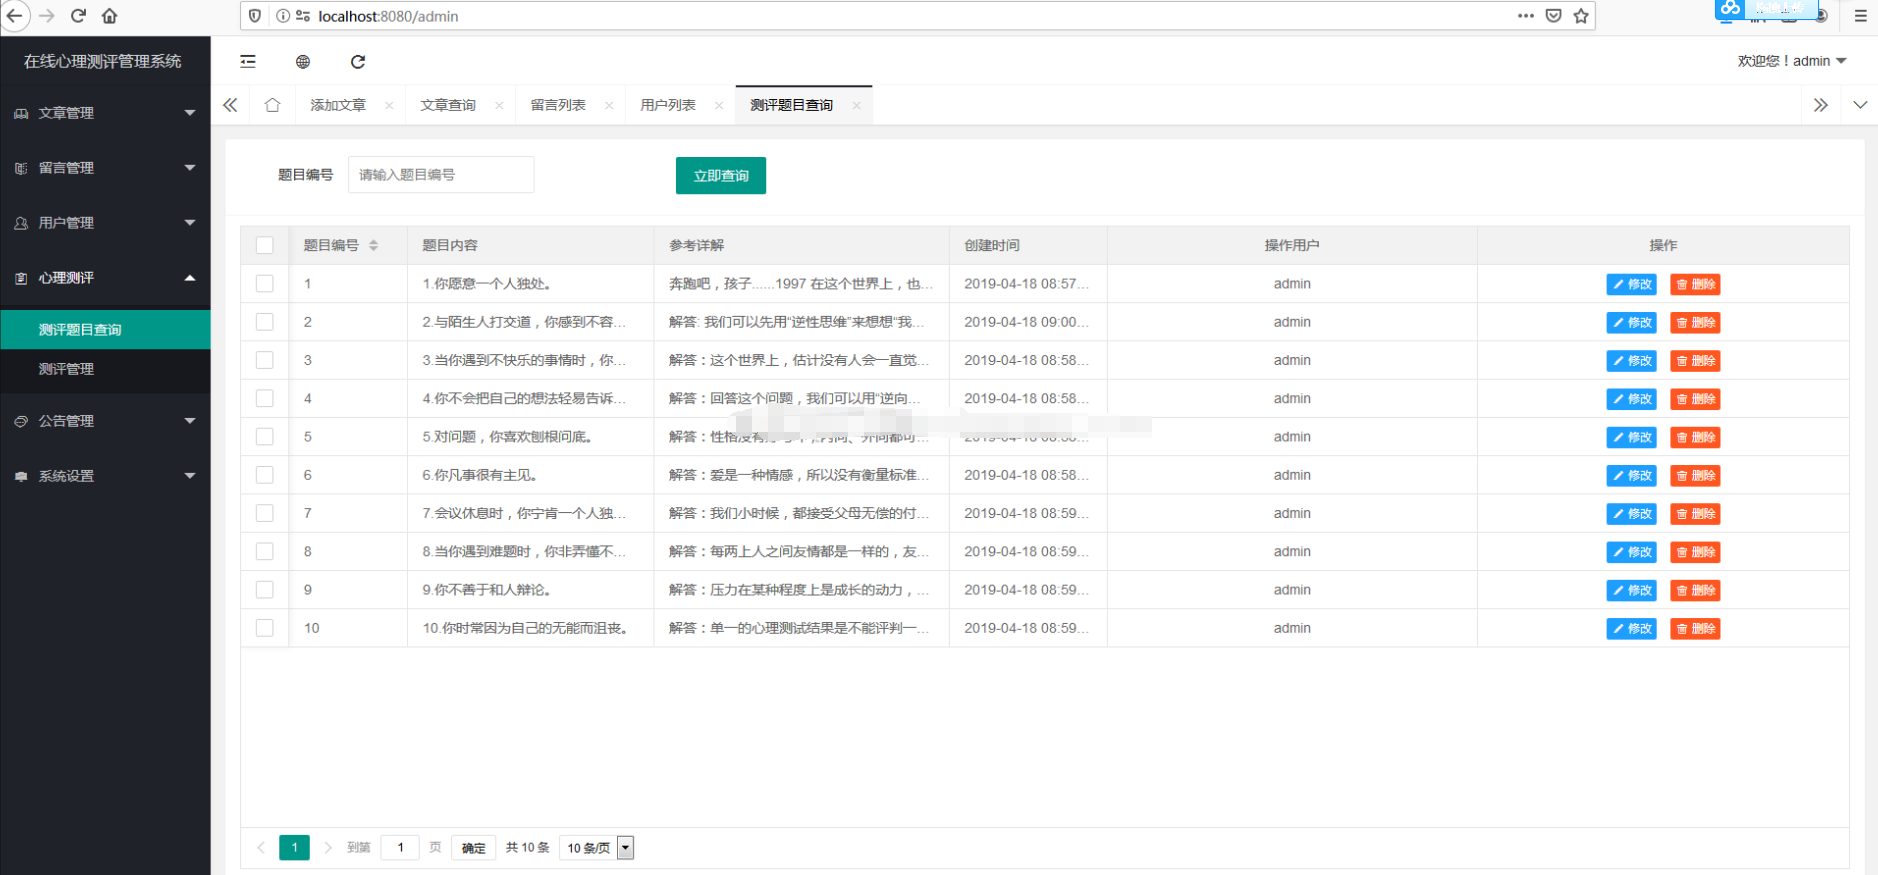Expand the 用户管理 sidebar menu
The image size is (1878, 875).
point(105,223)
